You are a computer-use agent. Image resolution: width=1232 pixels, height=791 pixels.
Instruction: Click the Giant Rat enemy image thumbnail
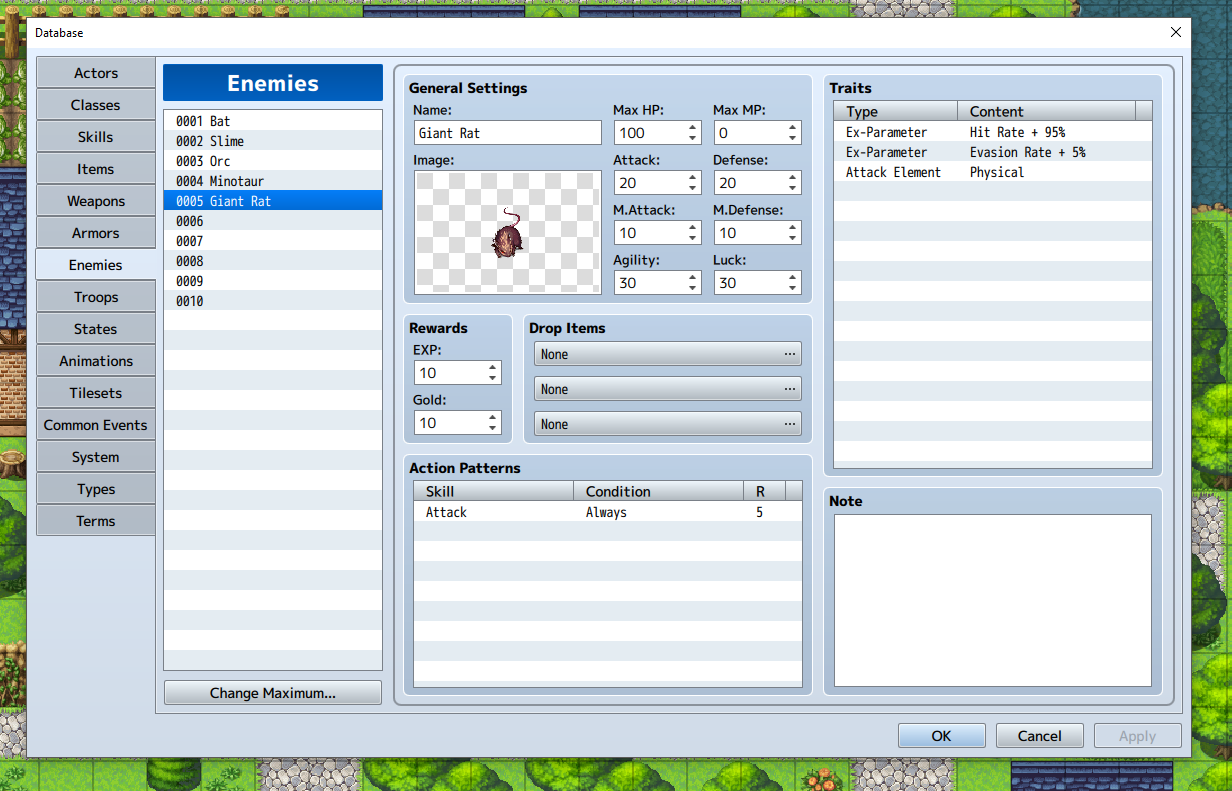coord(508,232)
